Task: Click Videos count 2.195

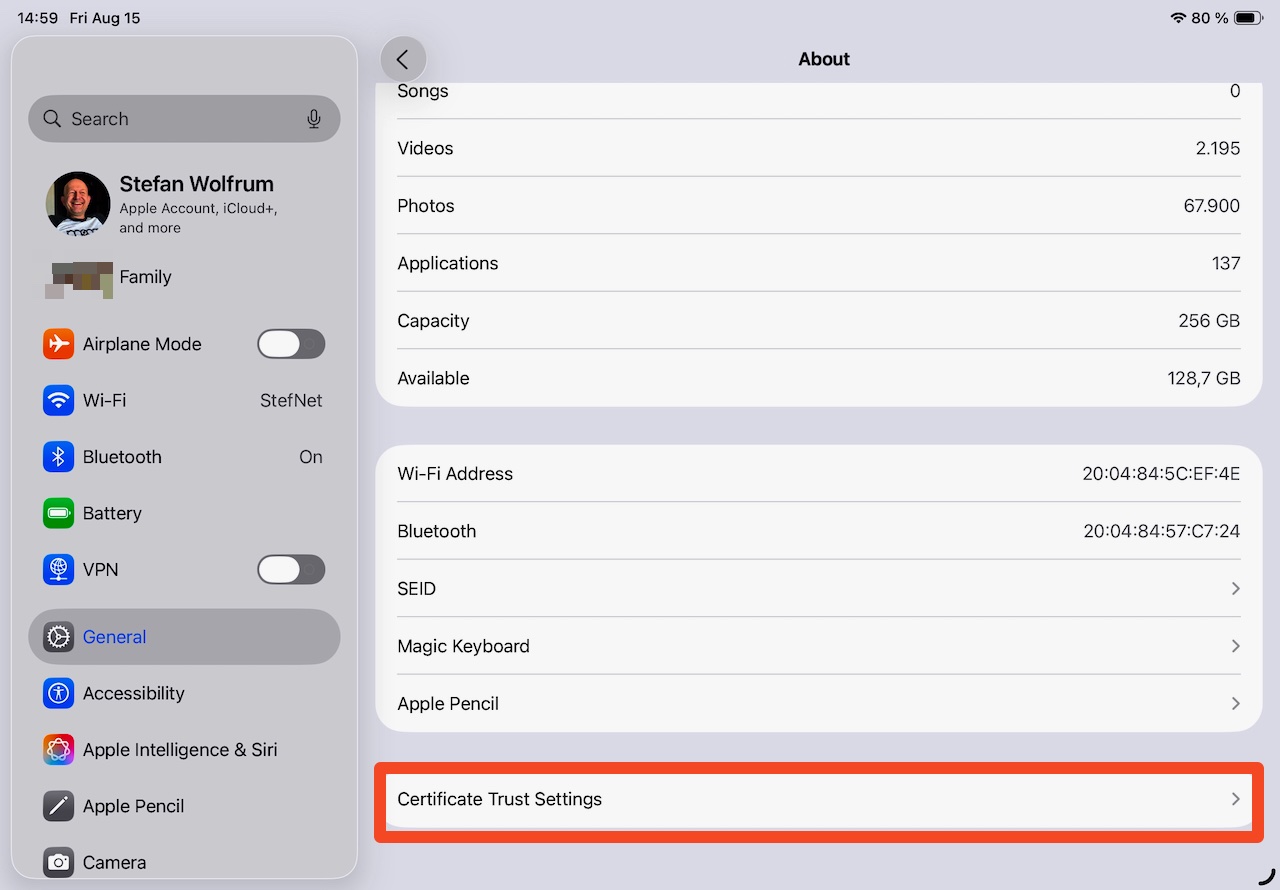Action: point(1218,148)
